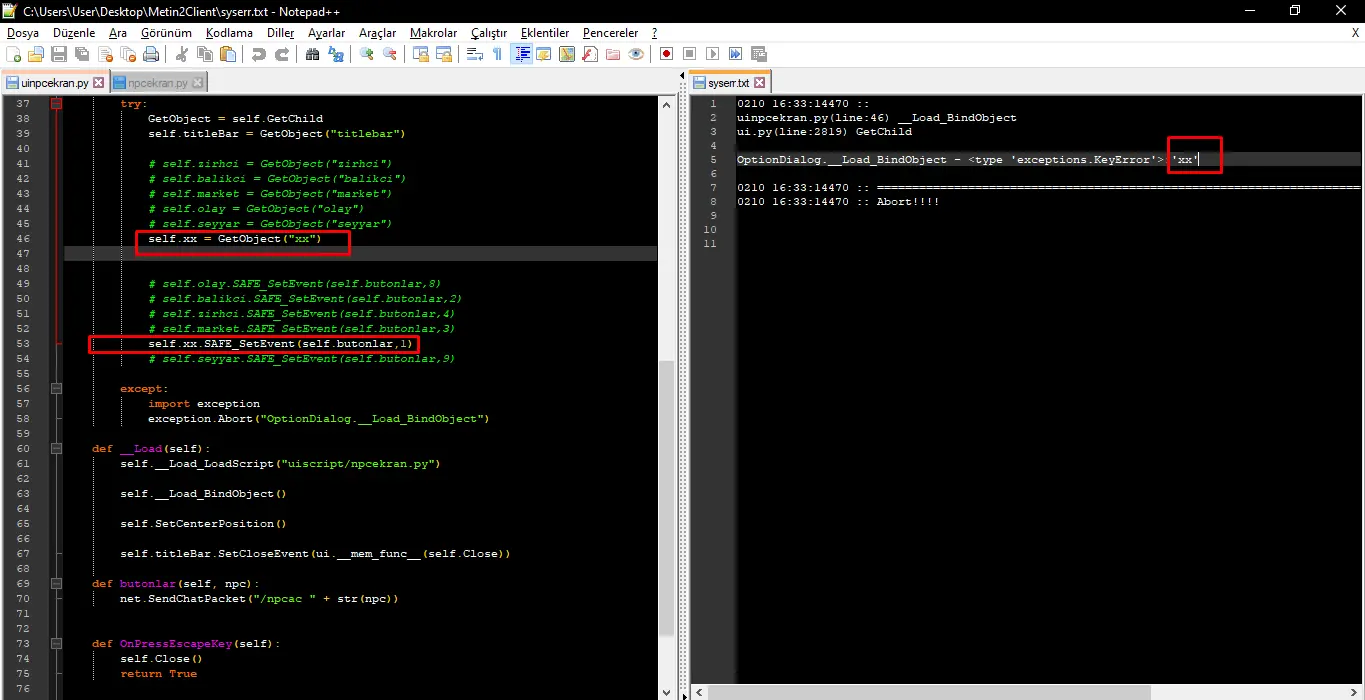Open Find with the binoculars icon

pos(312,54)
